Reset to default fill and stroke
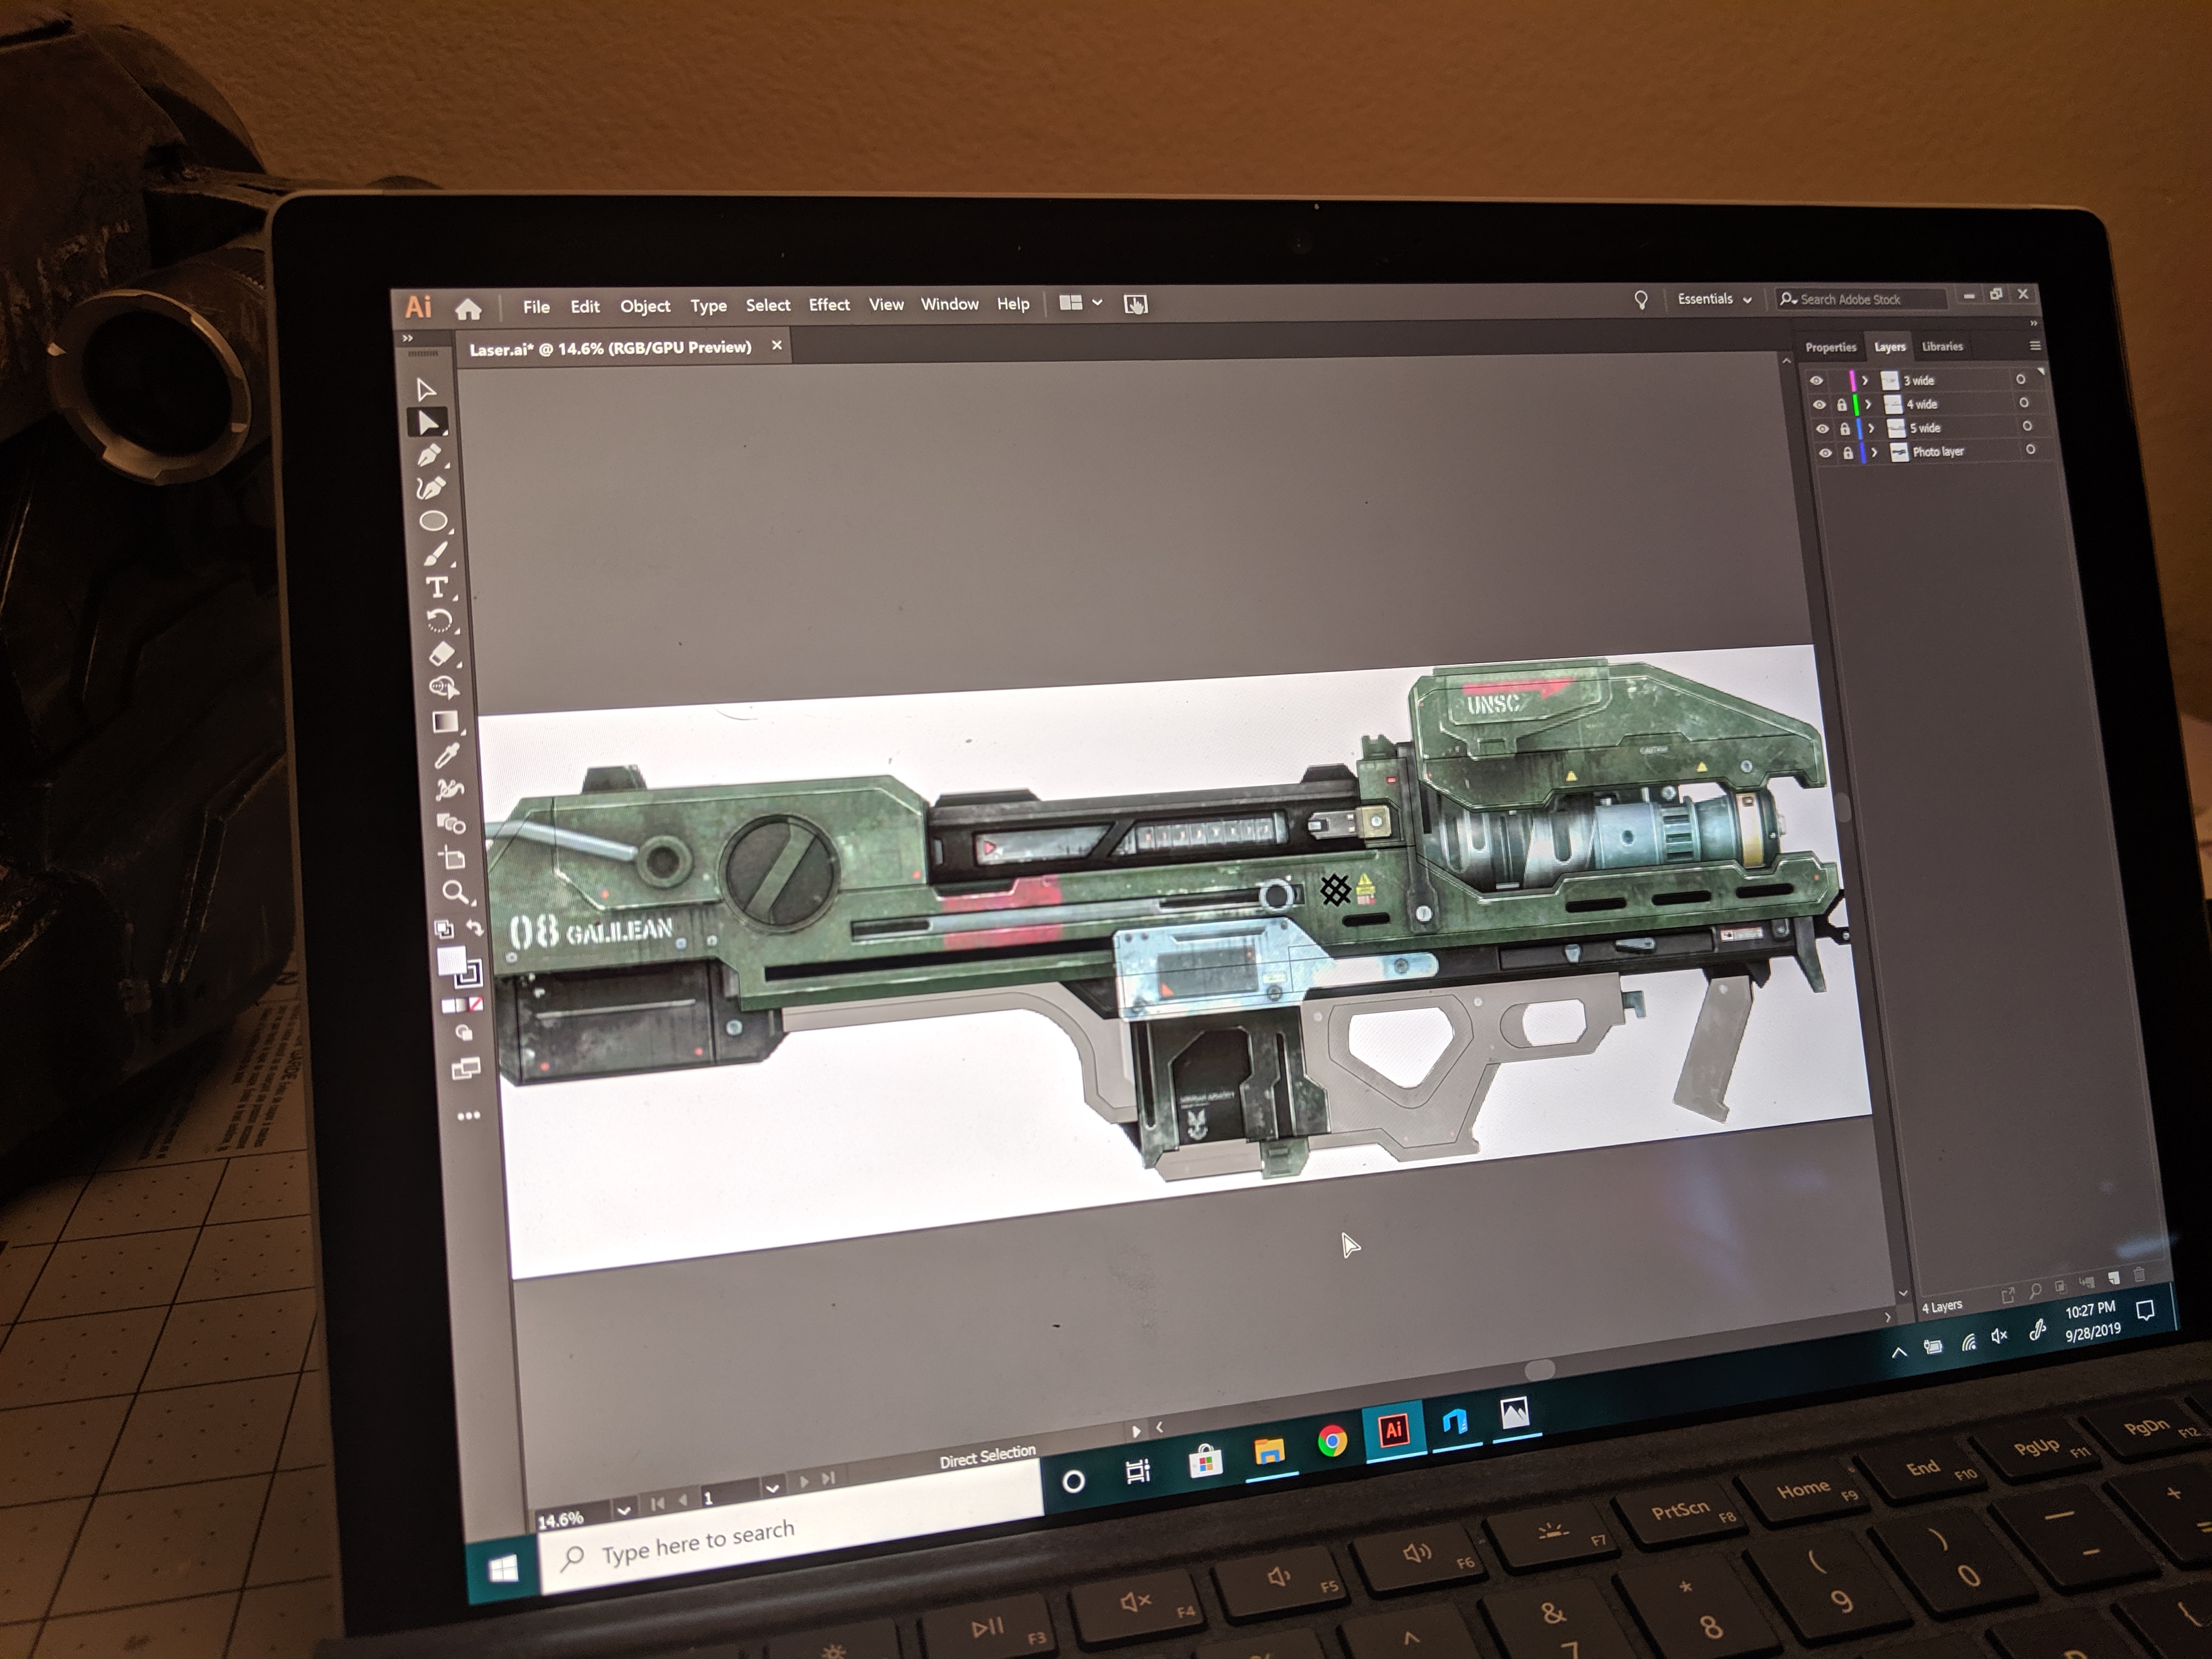 (444, 929)
